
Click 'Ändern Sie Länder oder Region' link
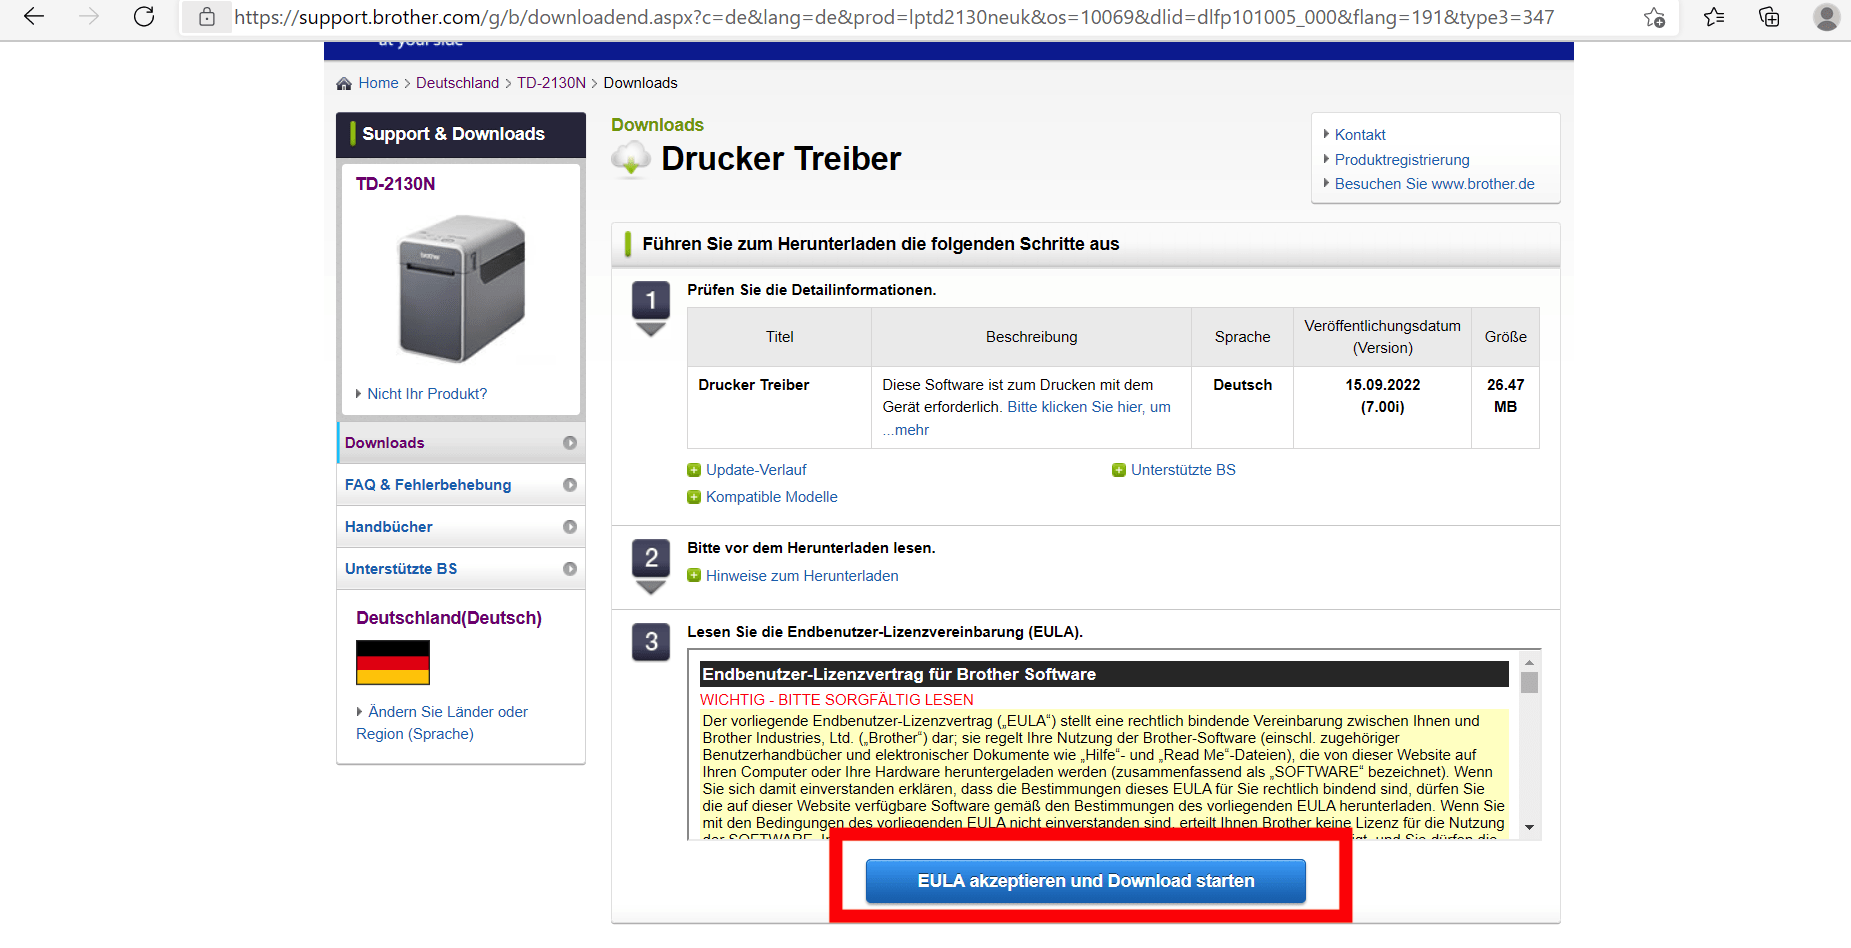(442, 723)
